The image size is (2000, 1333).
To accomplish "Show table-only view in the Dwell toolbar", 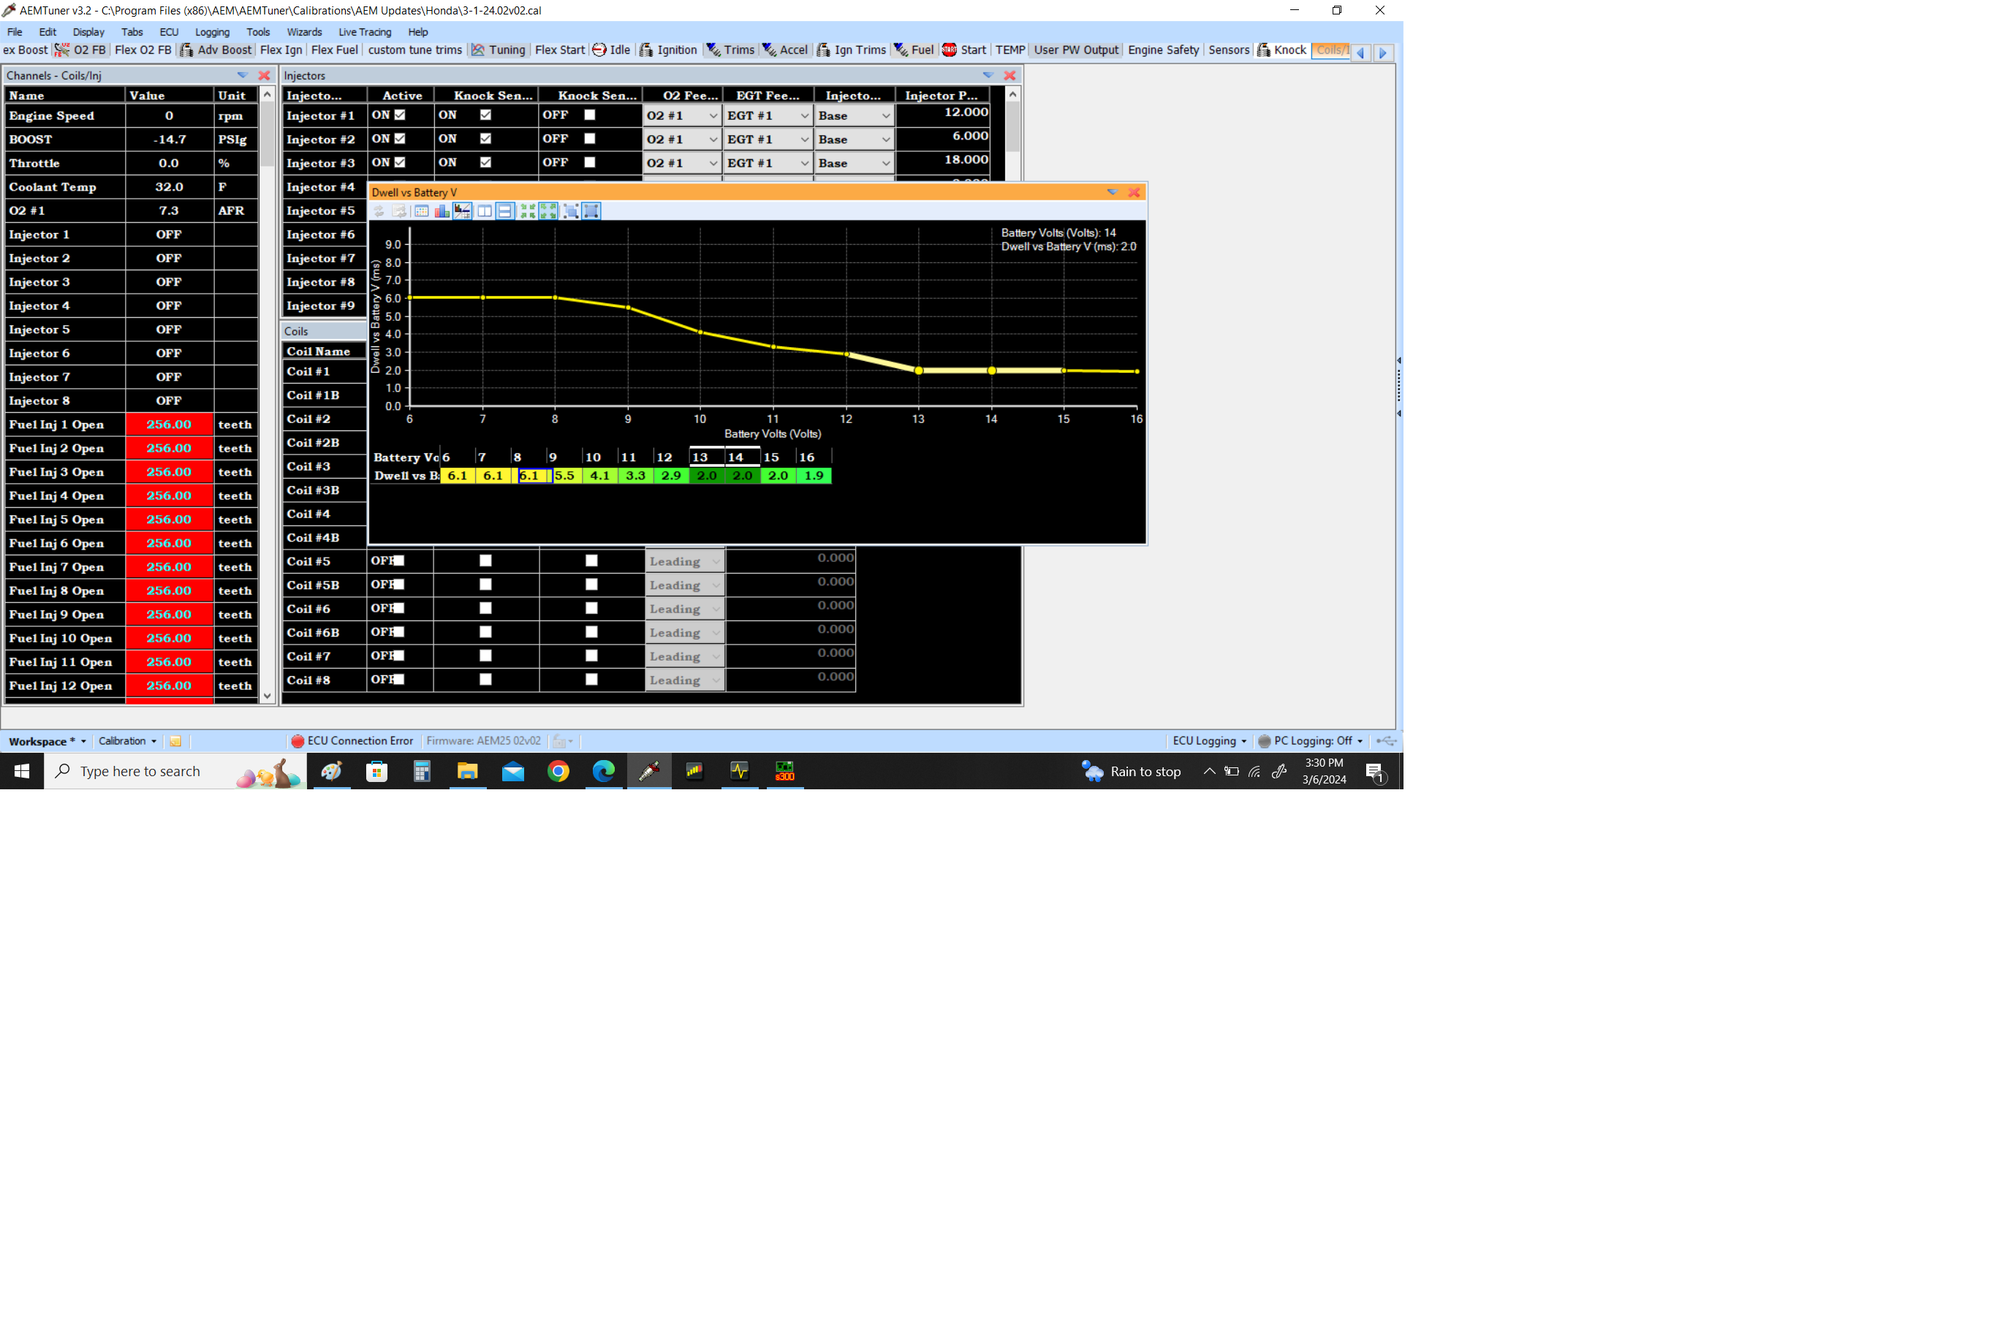I will [x=421, y=211].
